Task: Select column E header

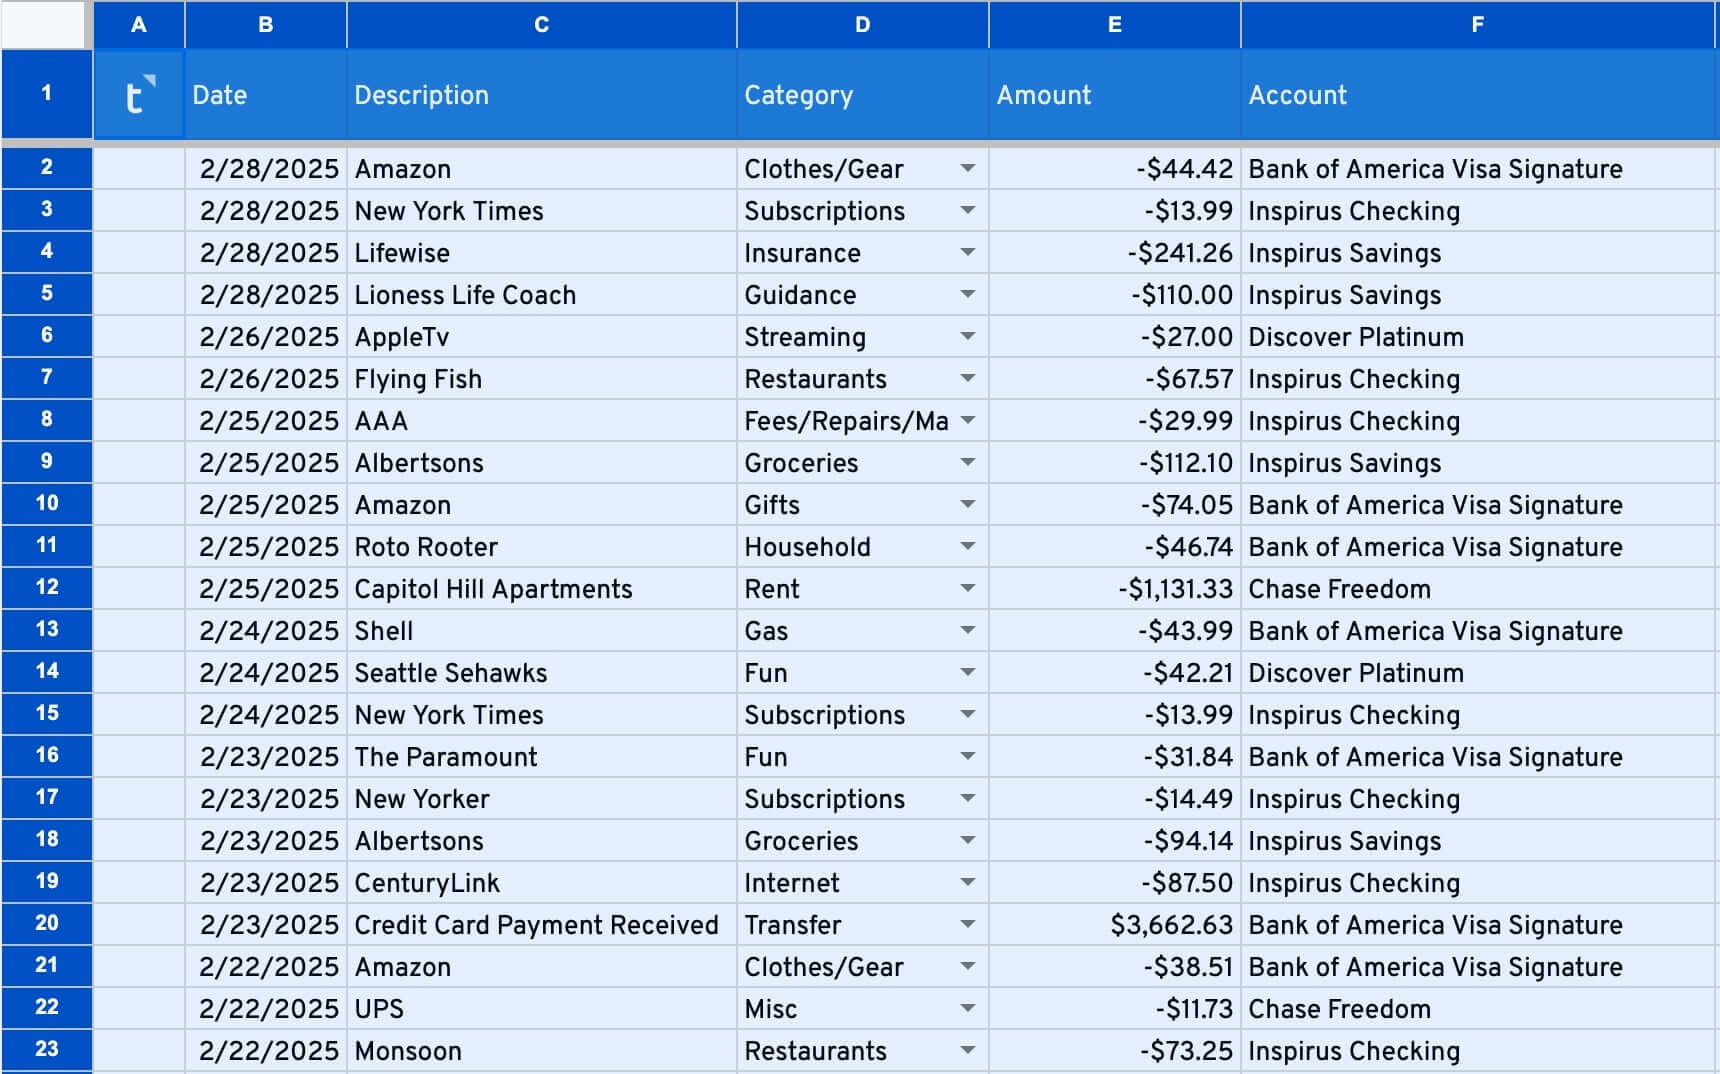Action: (x=1115, y=25)
